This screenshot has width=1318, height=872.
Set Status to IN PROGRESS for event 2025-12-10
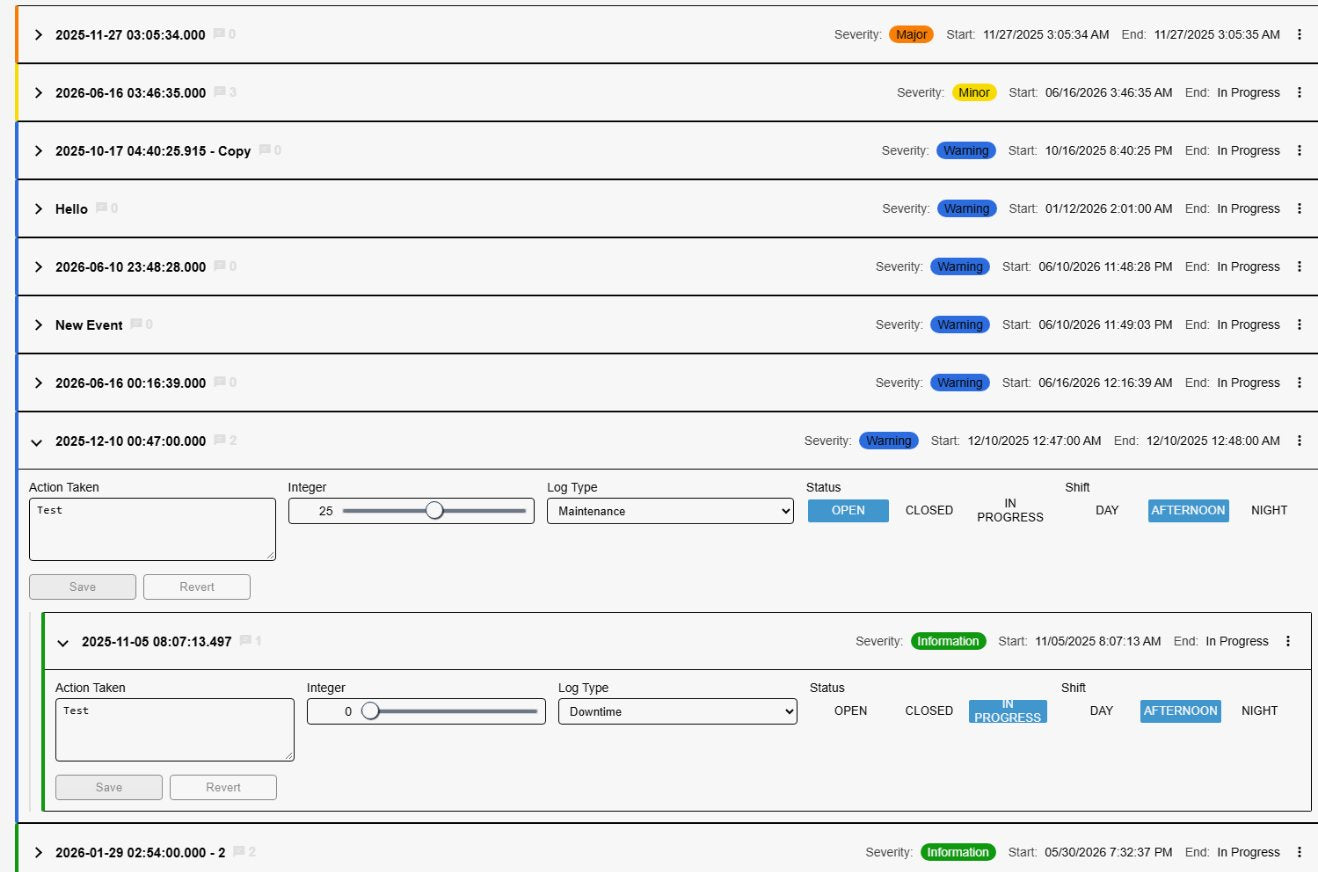[1010, 511]
